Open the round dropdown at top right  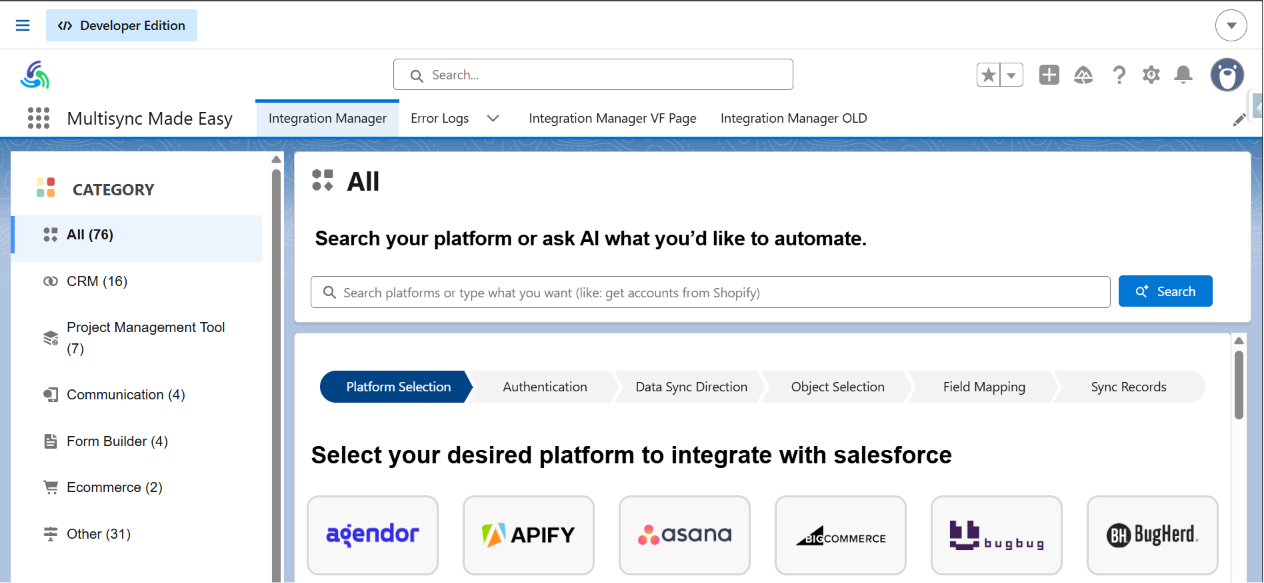coord(1231,25)
